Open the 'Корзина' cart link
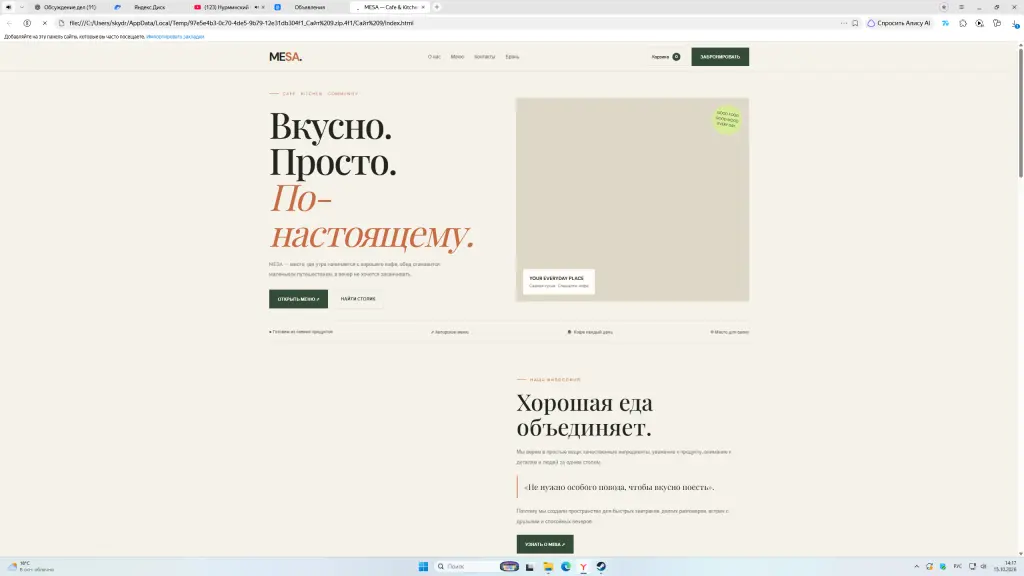The height and width of the screenshot is (576, 1024). tap(665, 57)
